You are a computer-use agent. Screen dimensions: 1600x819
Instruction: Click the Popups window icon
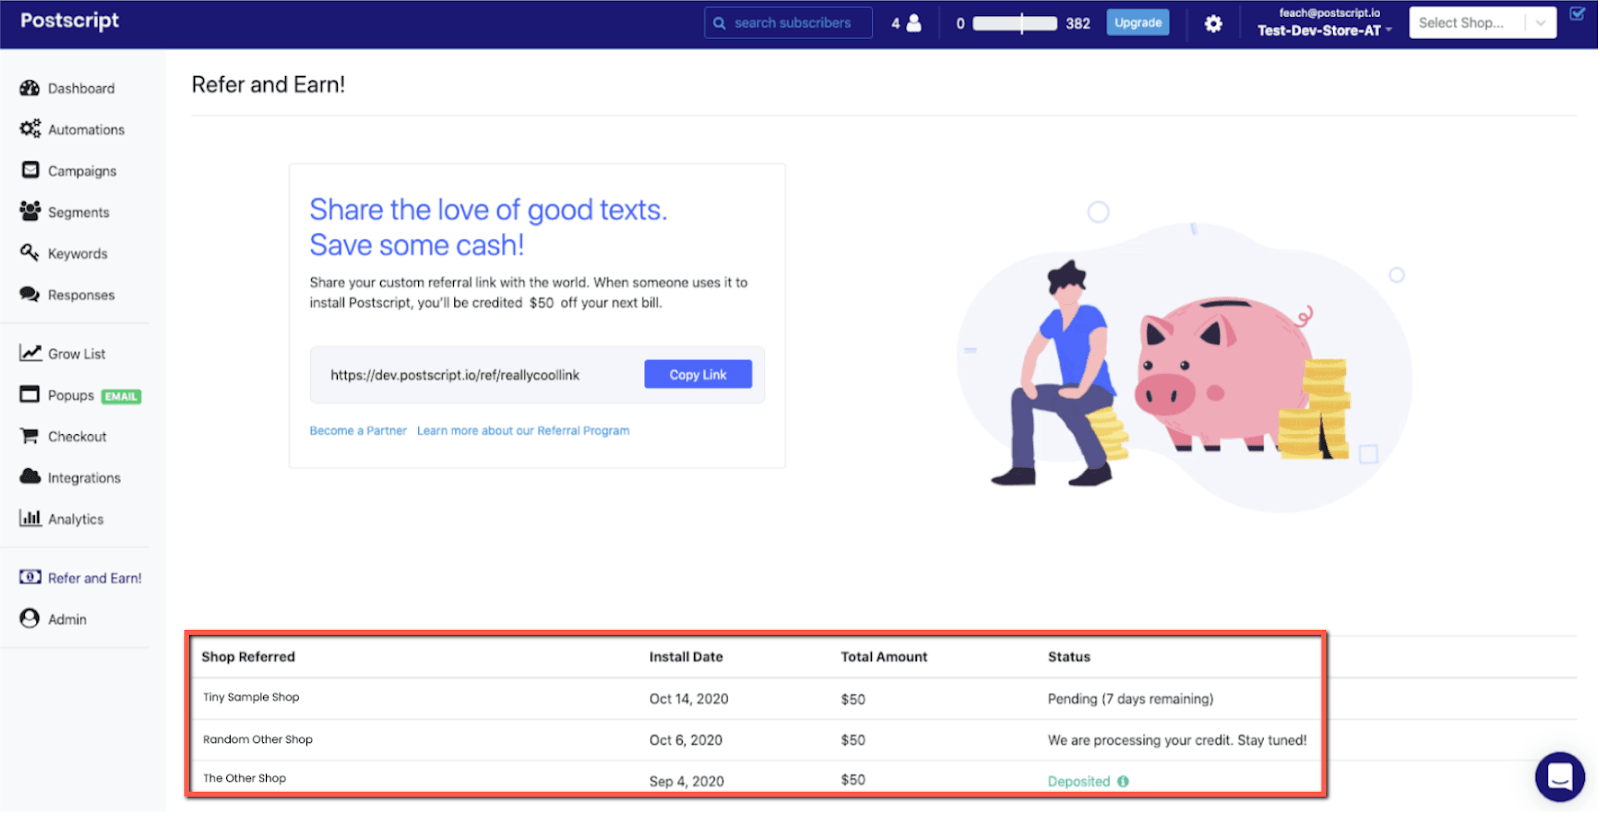30,394
